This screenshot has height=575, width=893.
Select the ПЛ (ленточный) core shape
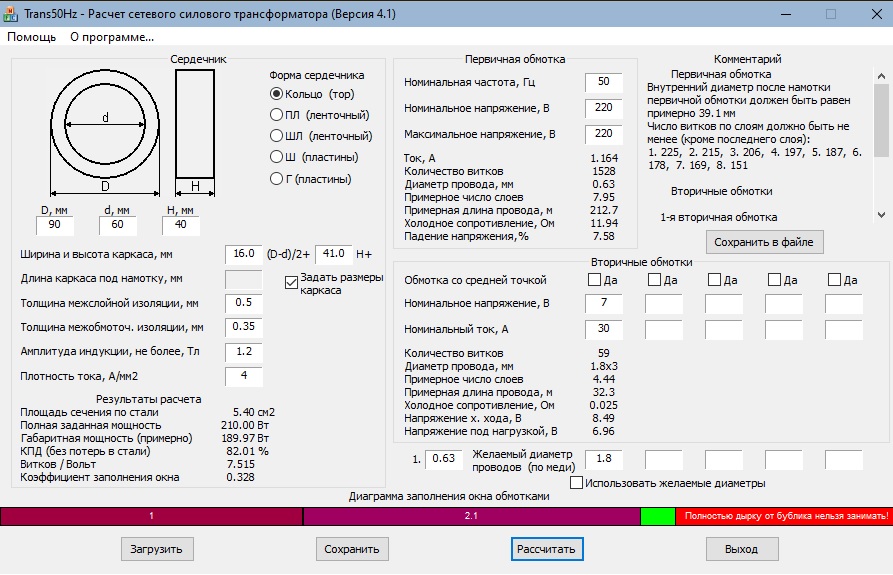(277, 115)
